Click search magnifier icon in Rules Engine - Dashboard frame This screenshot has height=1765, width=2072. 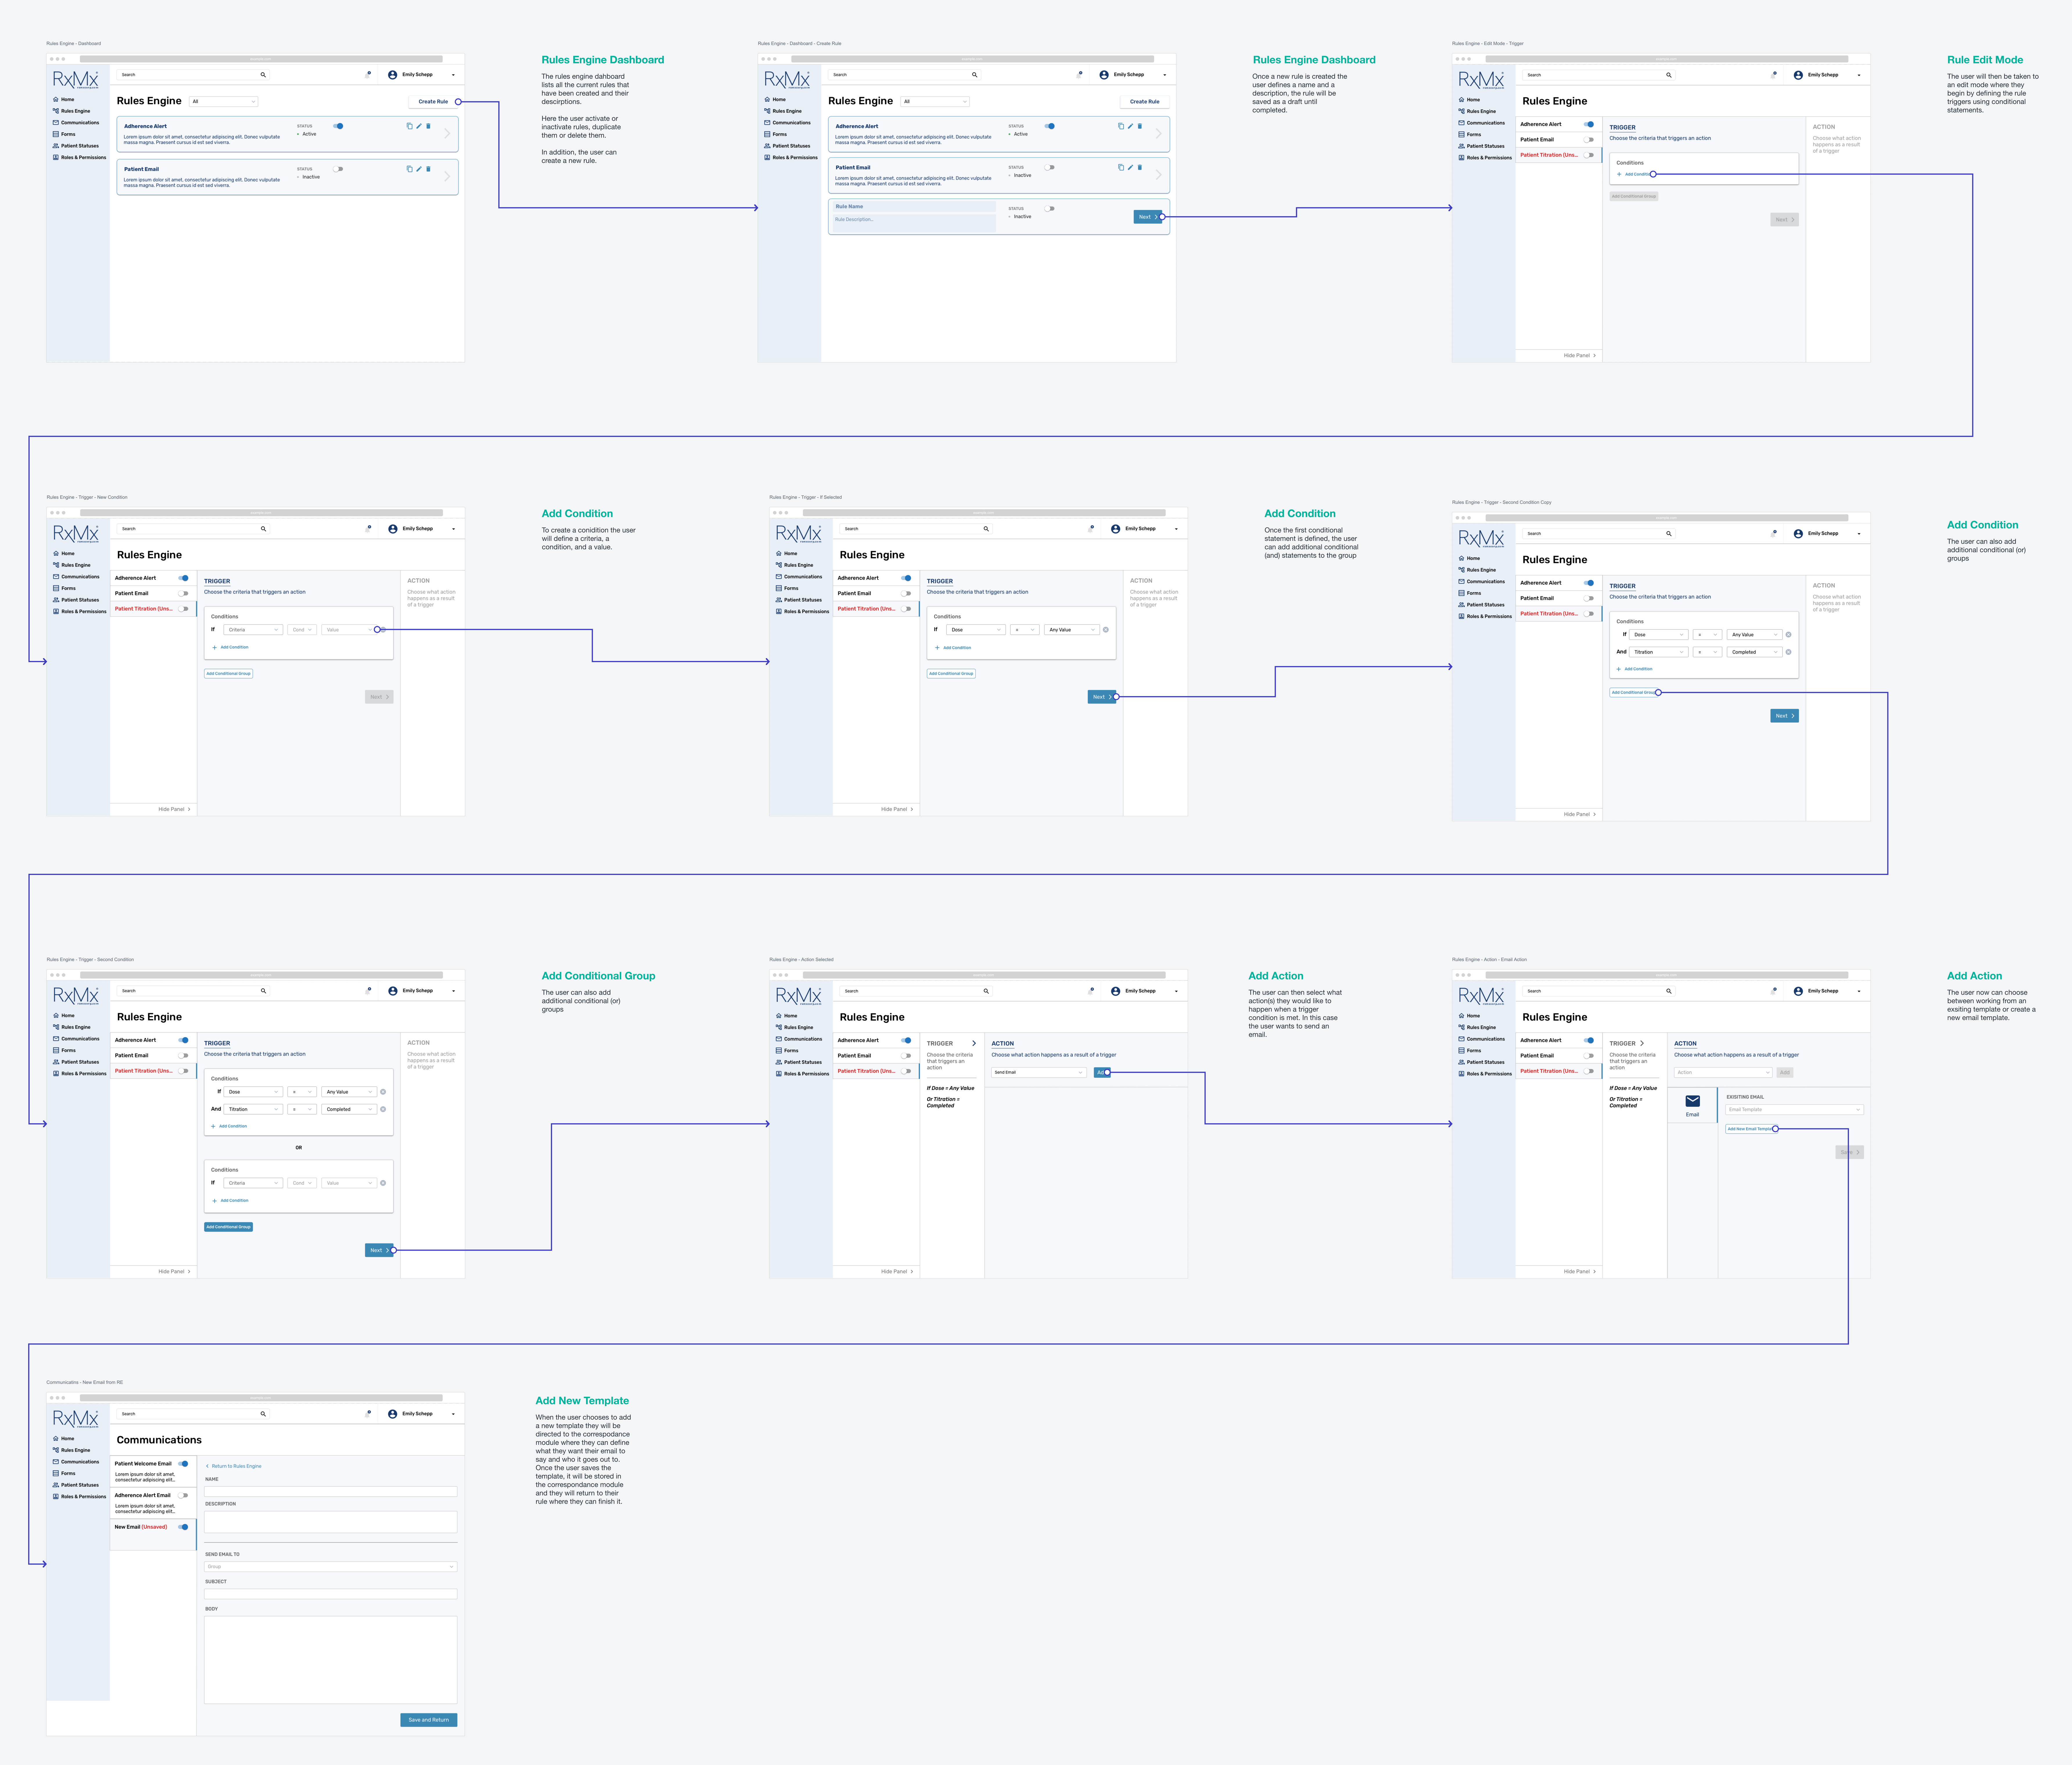[263, 75]
